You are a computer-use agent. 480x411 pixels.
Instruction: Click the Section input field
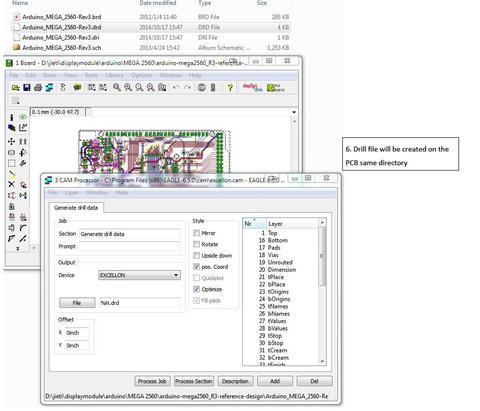[x=130, y=234]
